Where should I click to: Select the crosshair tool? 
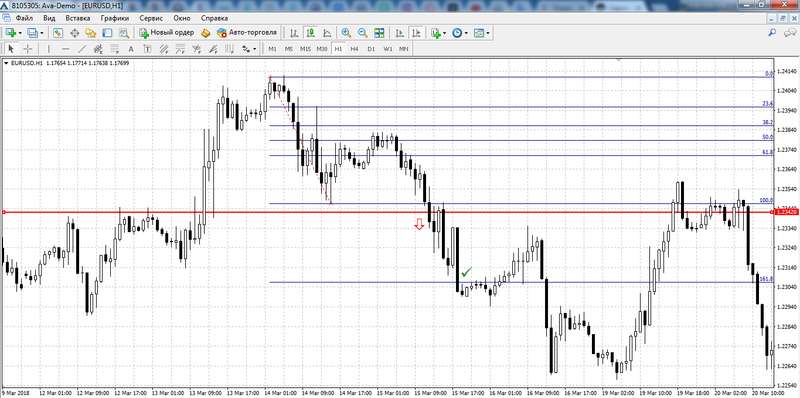[28, 49]
